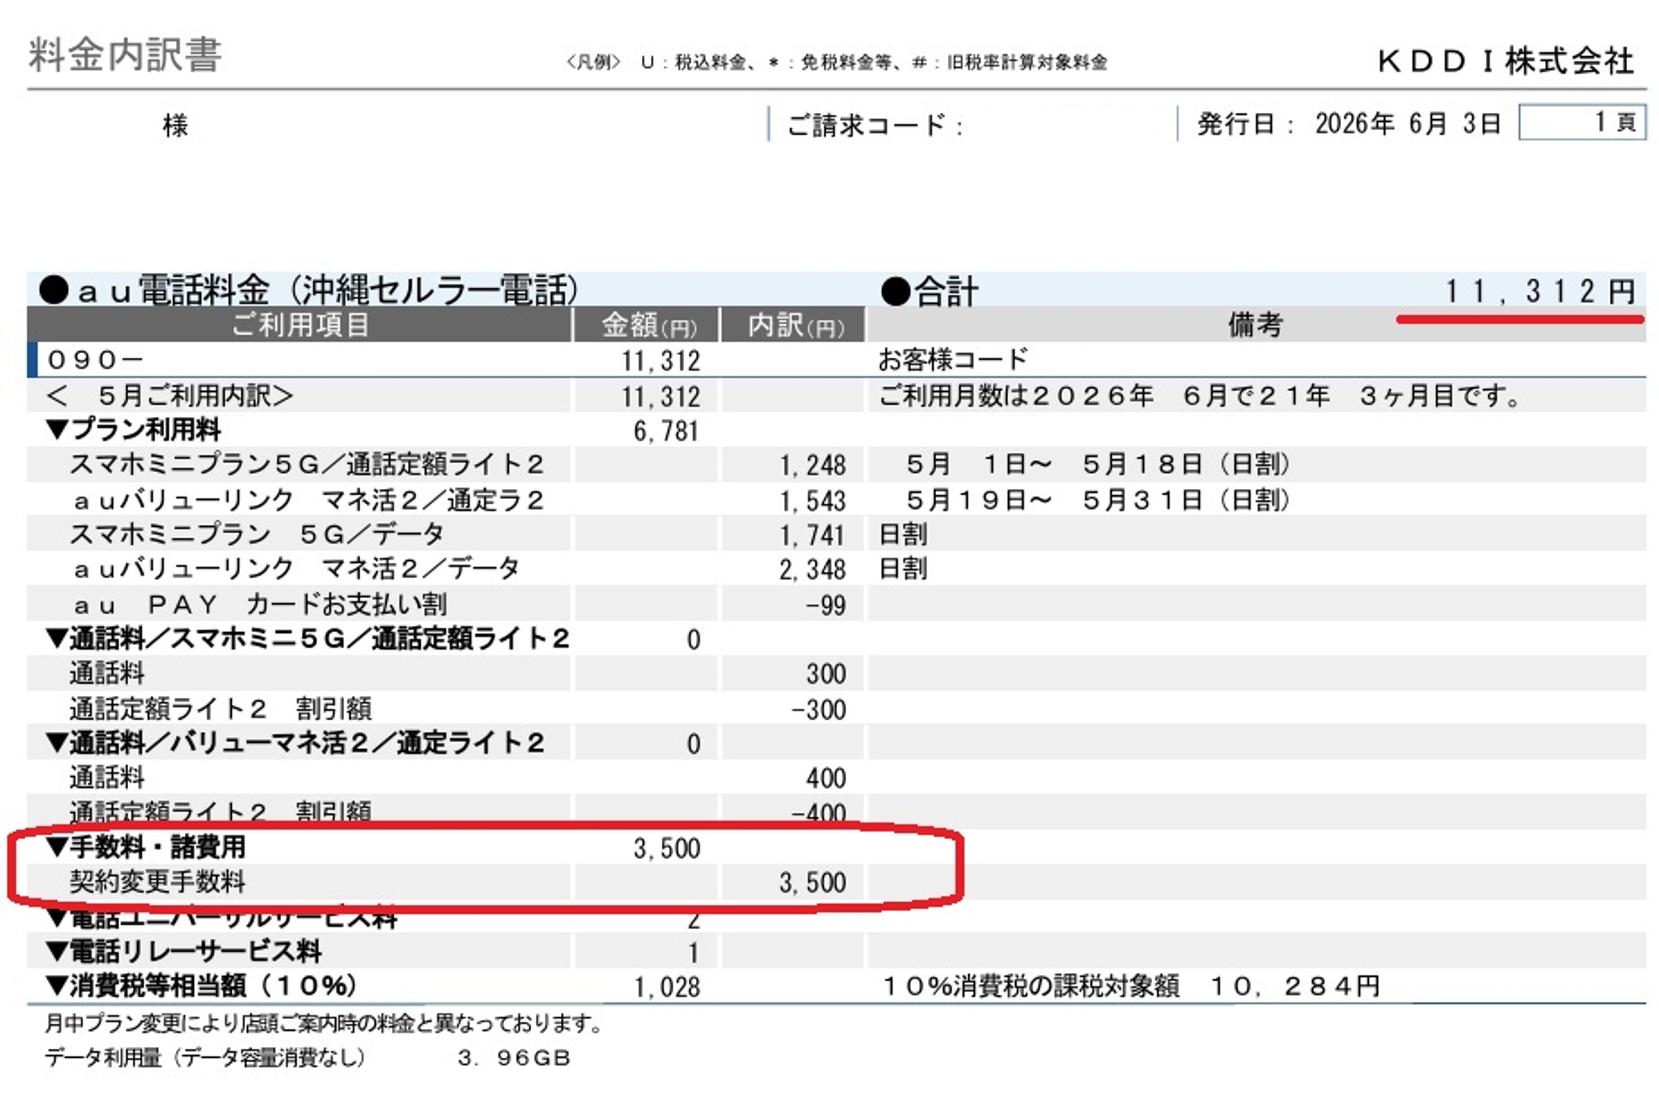Click the 様 honorific after the name field

176,125
